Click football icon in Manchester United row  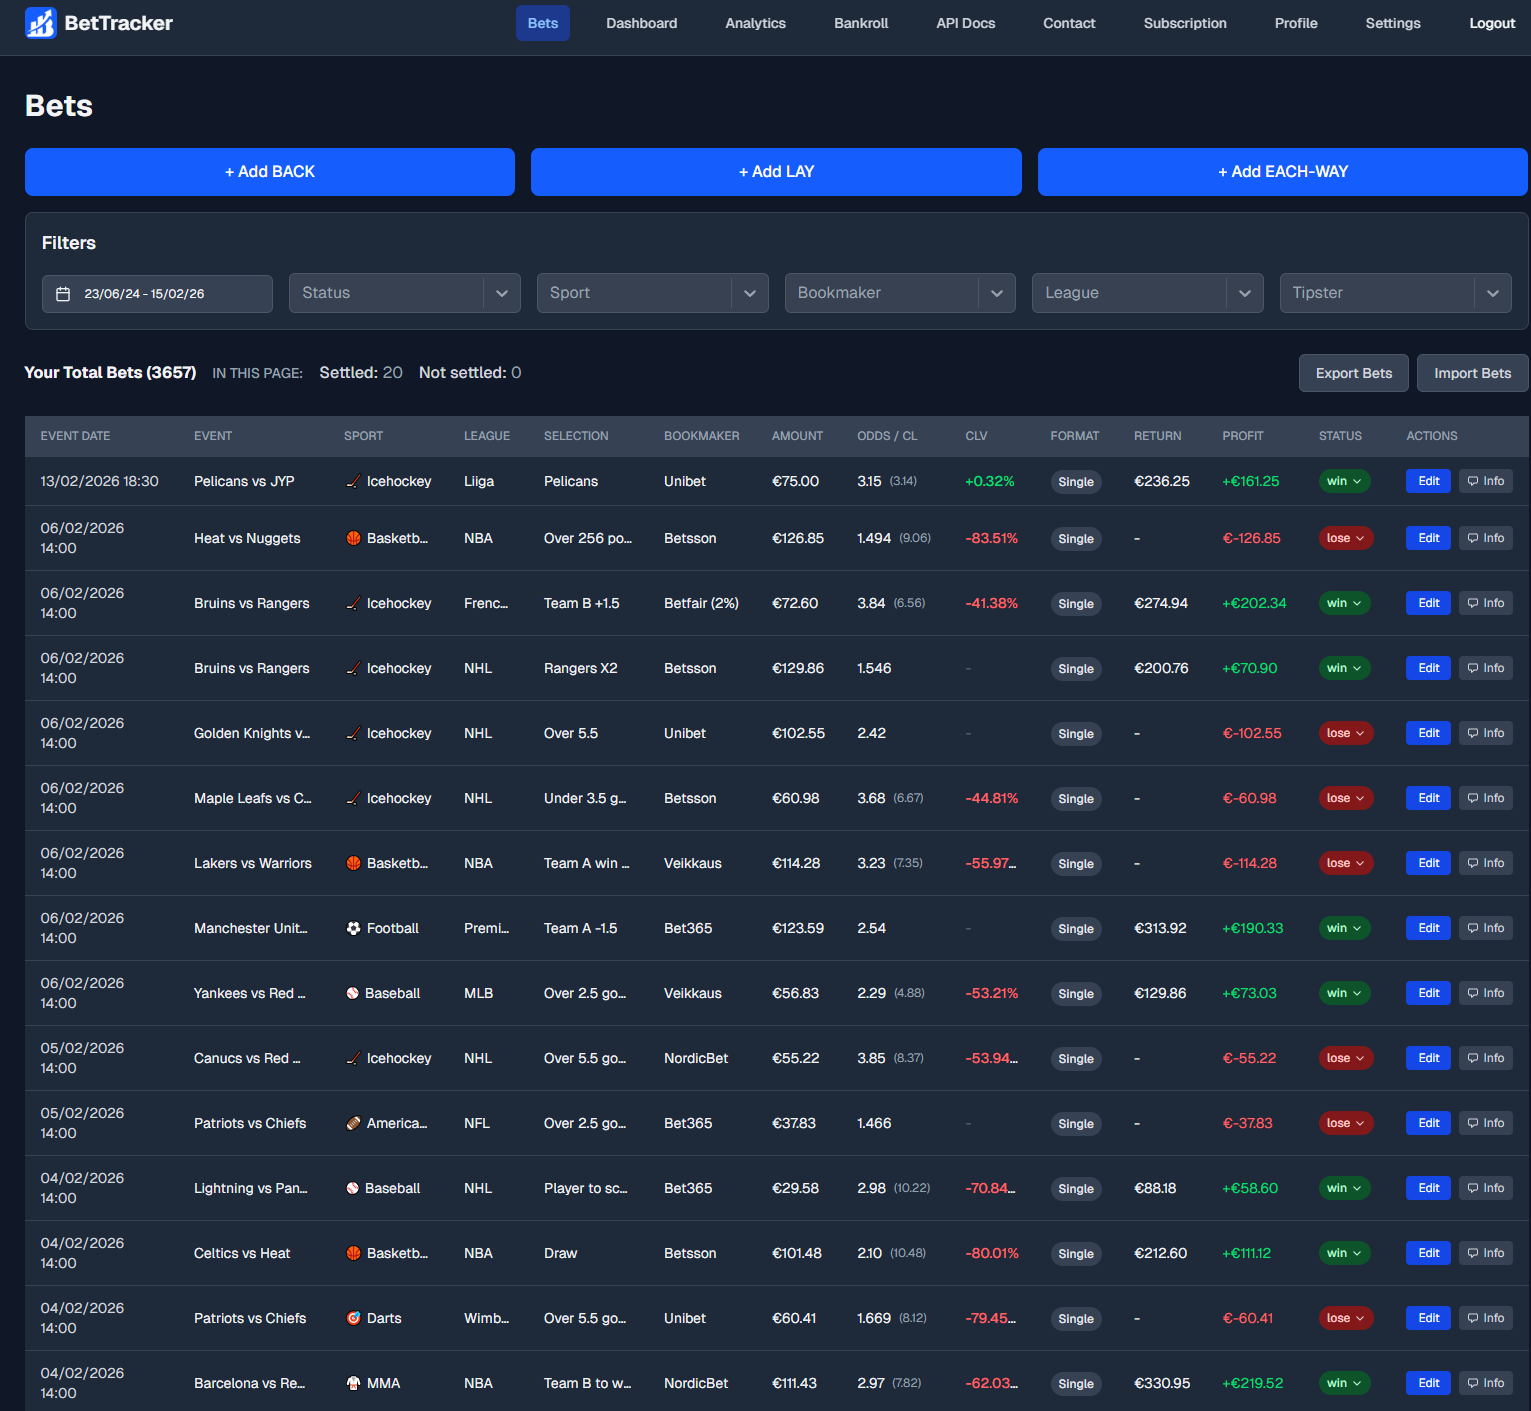(x=353, y=929)
